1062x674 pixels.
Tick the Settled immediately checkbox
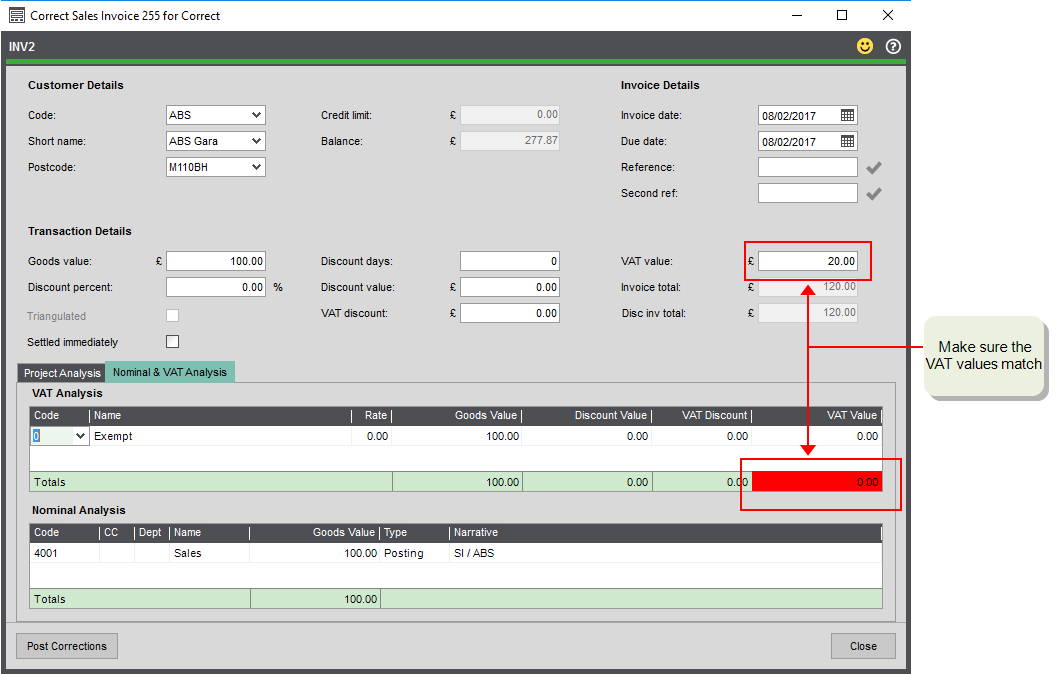click(x=172, y=342)
